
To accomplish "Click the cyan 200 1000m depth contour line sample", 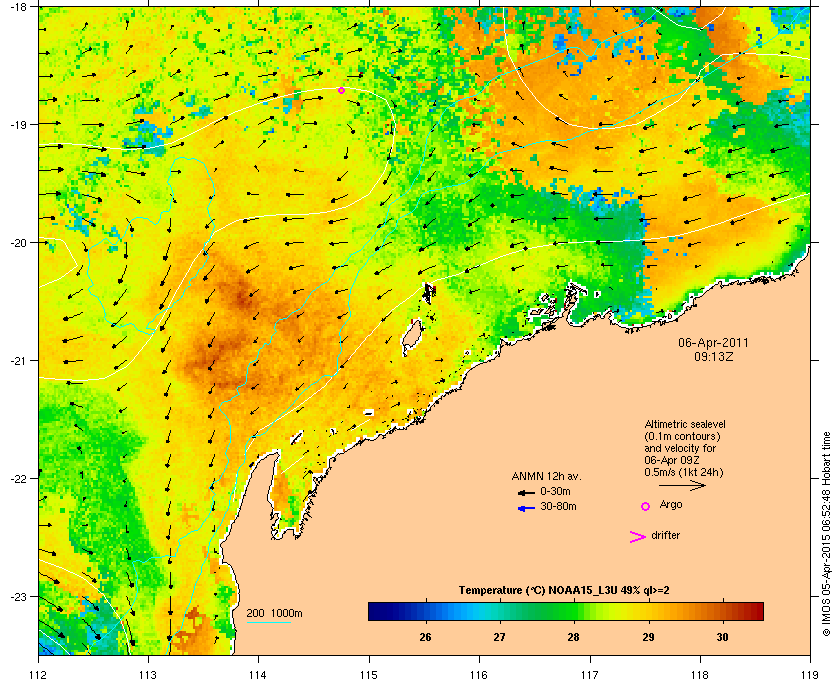I will pyautogui.click(x=268, y=623).
